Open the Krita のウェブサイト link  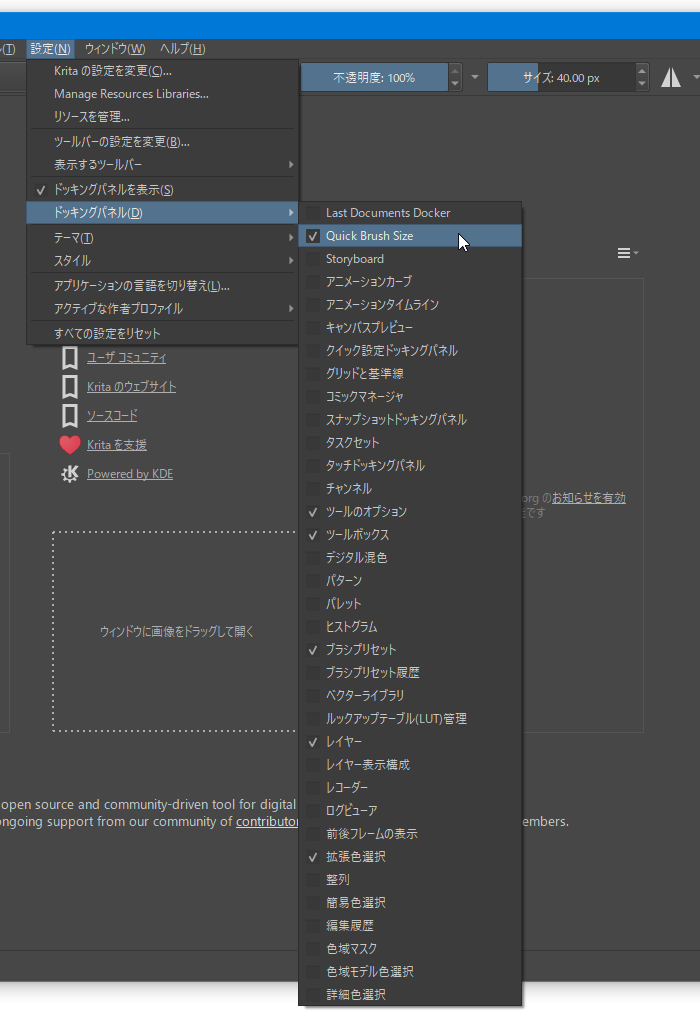[x=132, y=387]
